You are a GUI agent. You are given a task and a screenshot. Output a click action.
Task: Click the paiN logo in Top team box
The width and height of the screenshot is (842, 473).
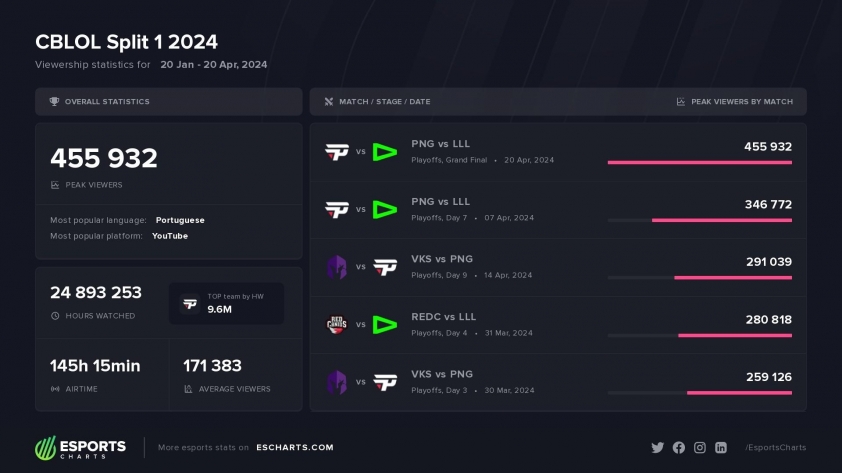point(190,304)
